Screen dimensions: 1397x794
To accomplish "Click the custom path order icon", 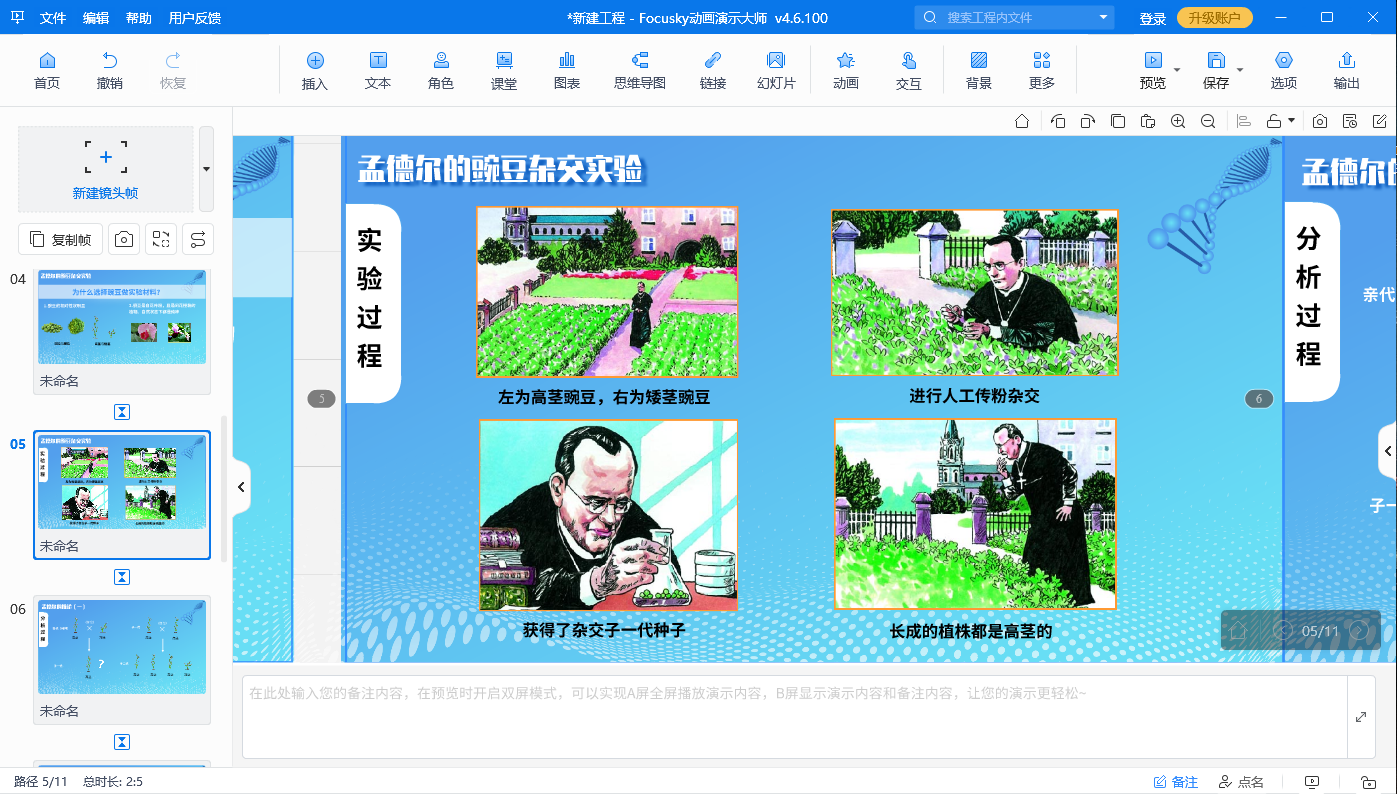I will (x=198, y=239).
